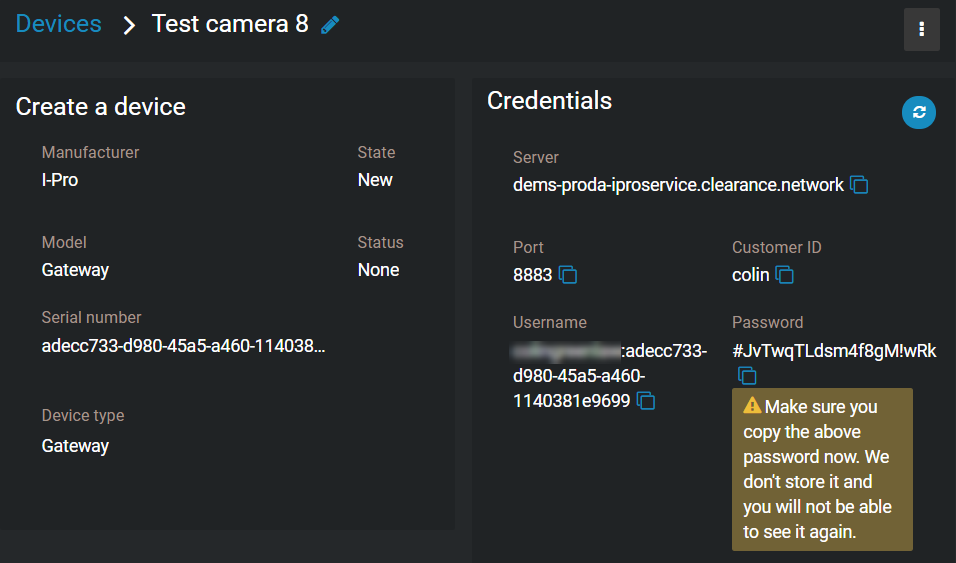Copy the Username value
The image size is (956, 563).
coord(646,401)
